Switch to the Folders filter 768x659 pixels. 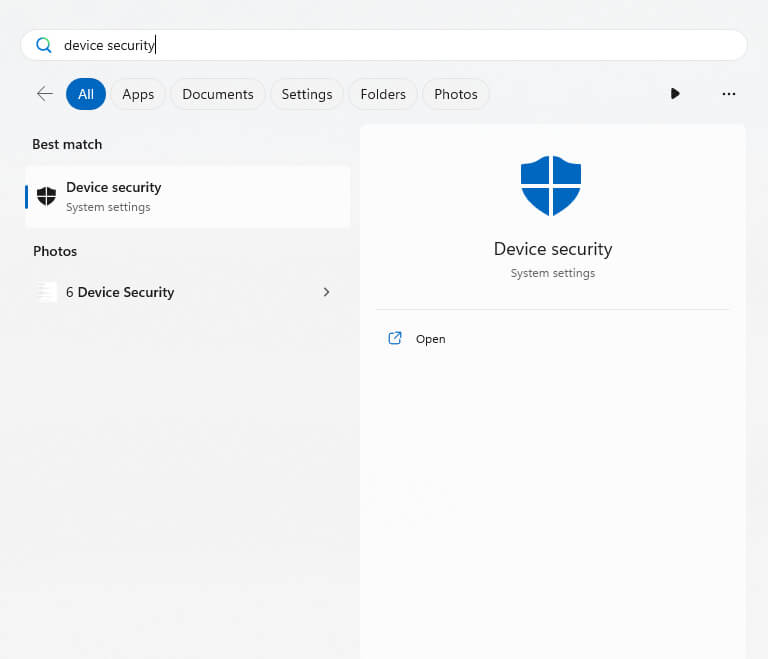pyautogui.click(x=383, y=94)
